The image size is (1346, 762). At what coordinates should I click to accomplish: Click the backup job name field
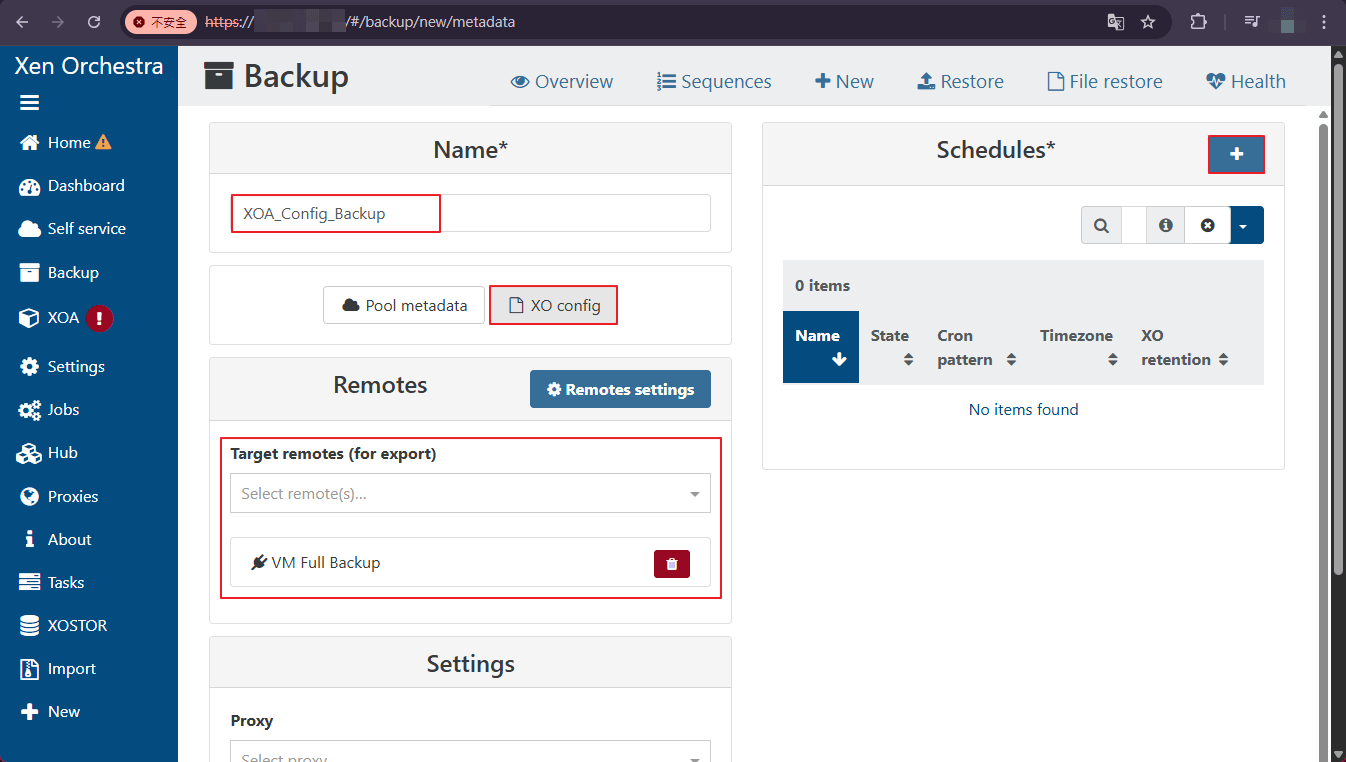470,213
